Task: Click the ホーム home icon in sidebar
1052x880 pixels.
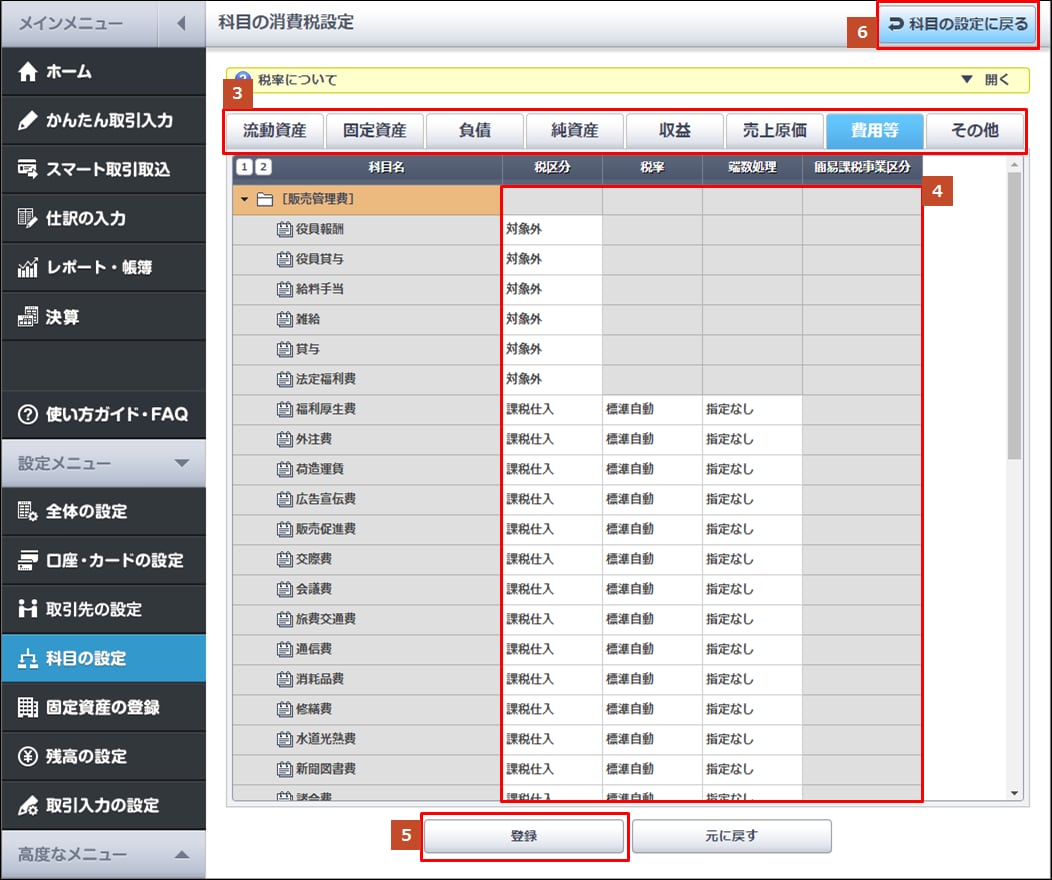Action: [28, 72]
